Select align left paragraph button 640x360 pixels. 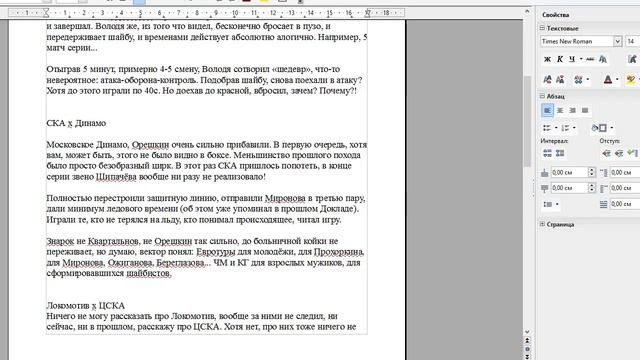(x=547, y=110)
